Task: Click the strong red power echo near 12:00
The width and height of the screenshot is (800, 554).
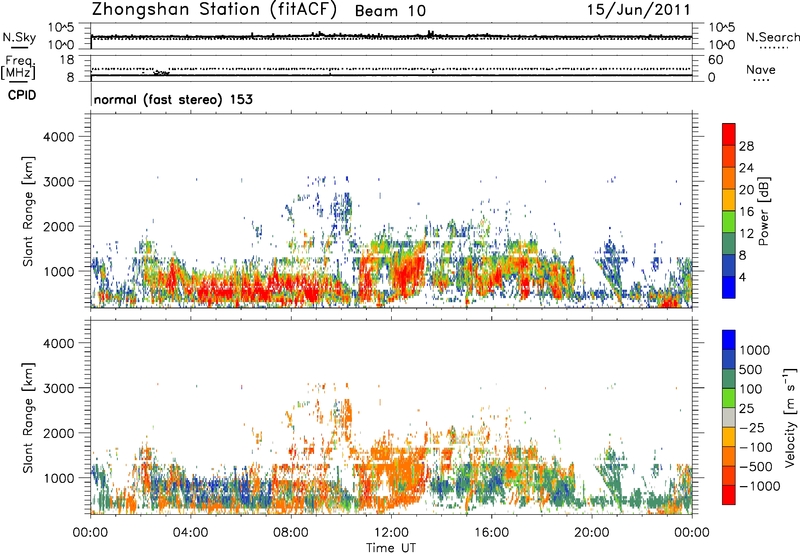Action: tap(406, 278)
